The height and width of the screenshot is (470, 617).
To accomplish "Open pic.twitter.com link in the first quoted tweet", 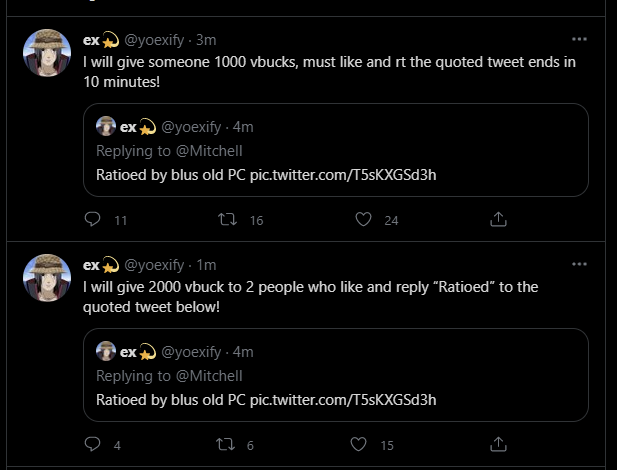I will pyautogui.click(x=343, y=175).
